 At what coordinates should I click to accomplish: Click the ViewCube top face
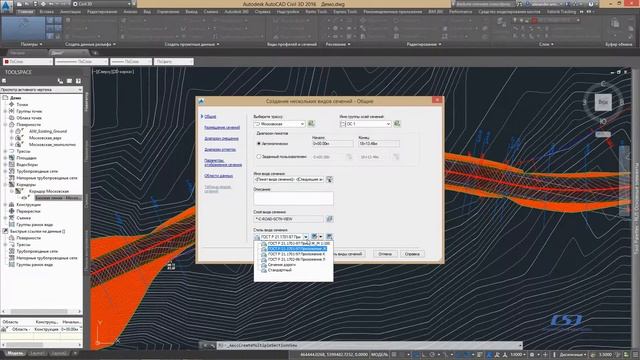603,102
